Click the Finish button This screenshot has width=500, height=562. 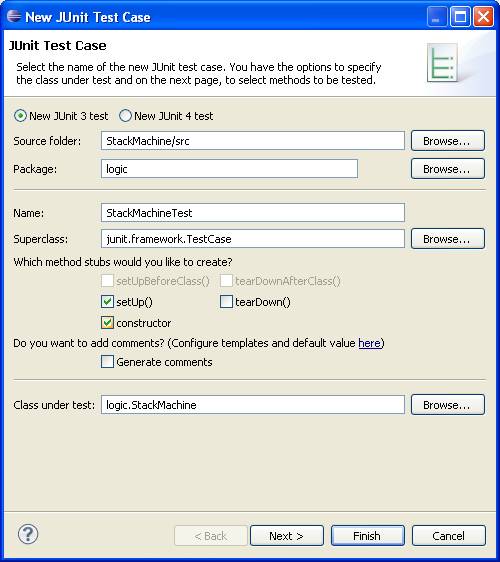pyautogui.click(x=368, y=536)
